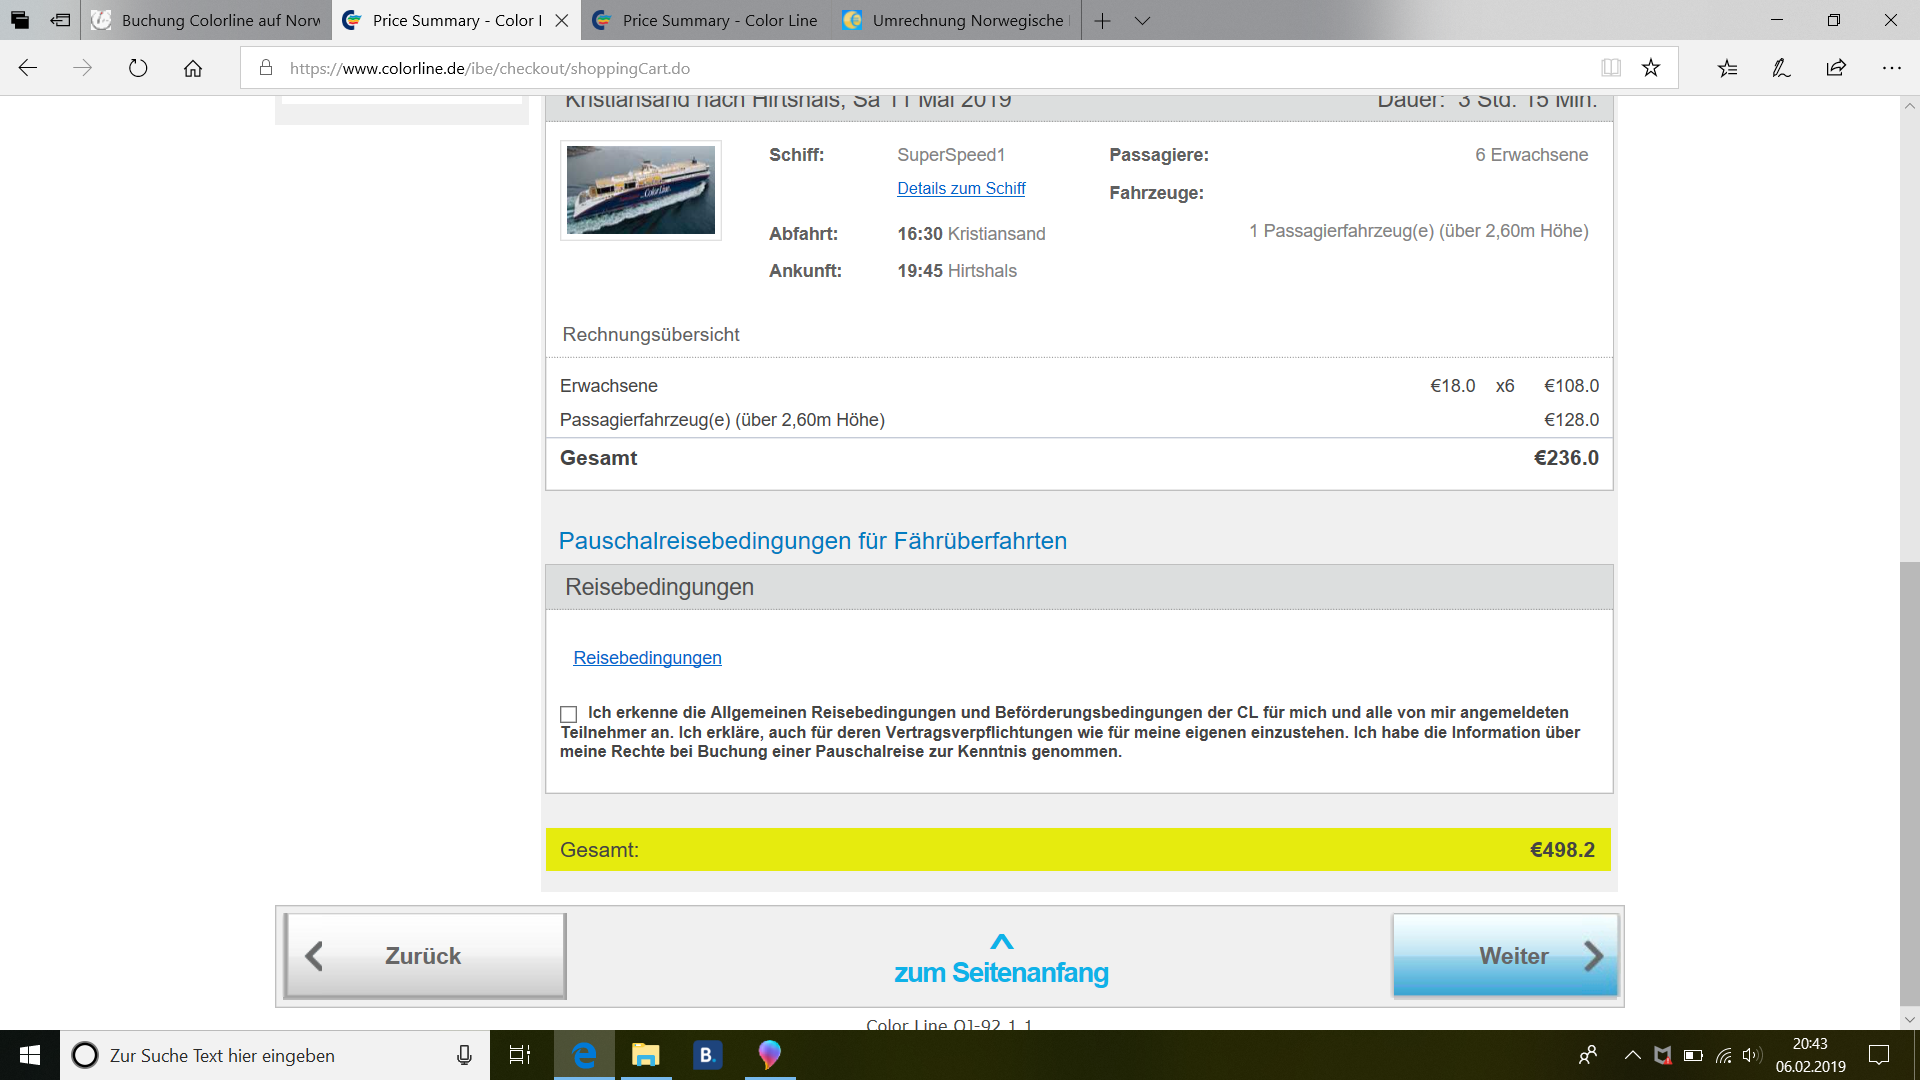Accept the Allgemeinen Reisebedingungen checkbox
1920x1080 pixels.
click(x=569, y=714)
